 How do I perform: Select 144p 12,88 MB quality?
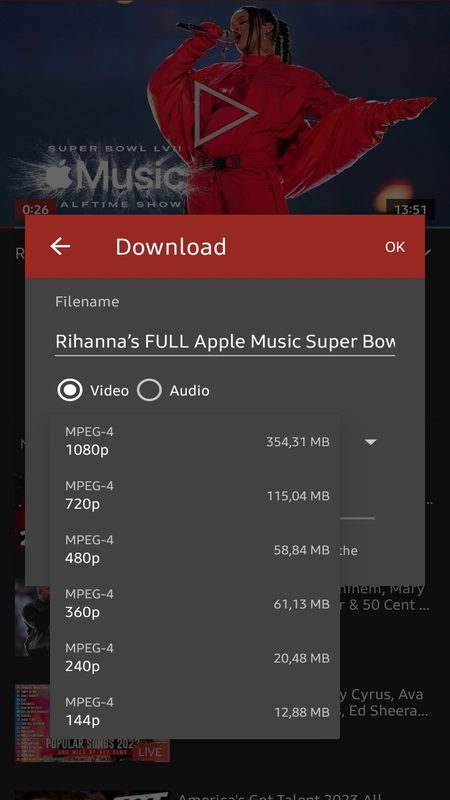(x=195, y=712)
